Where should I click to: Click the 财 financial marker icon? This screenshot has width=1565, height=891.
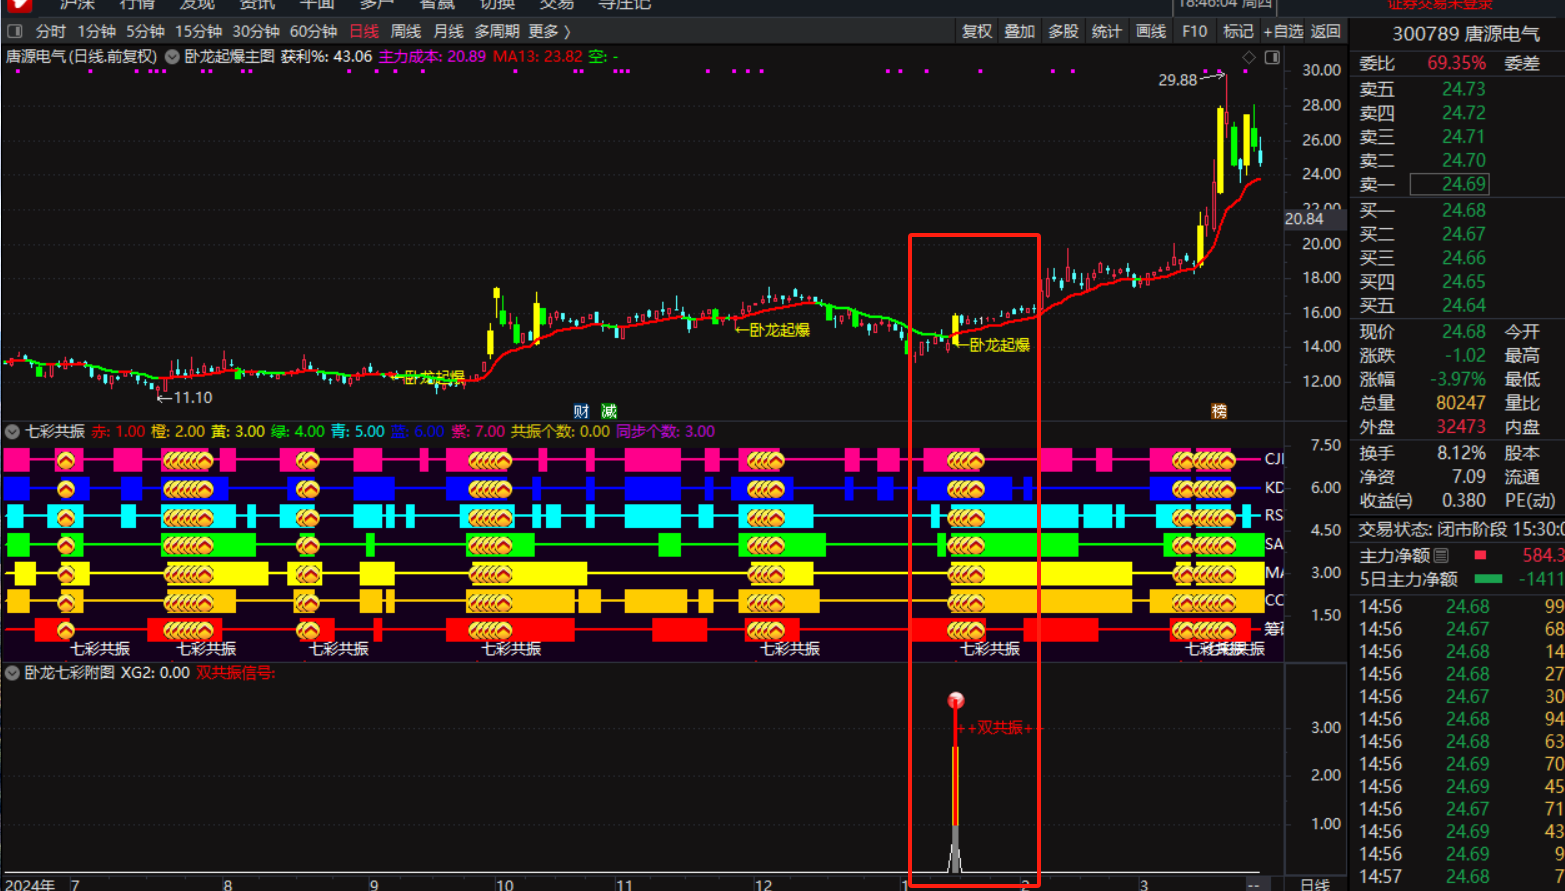581,411
